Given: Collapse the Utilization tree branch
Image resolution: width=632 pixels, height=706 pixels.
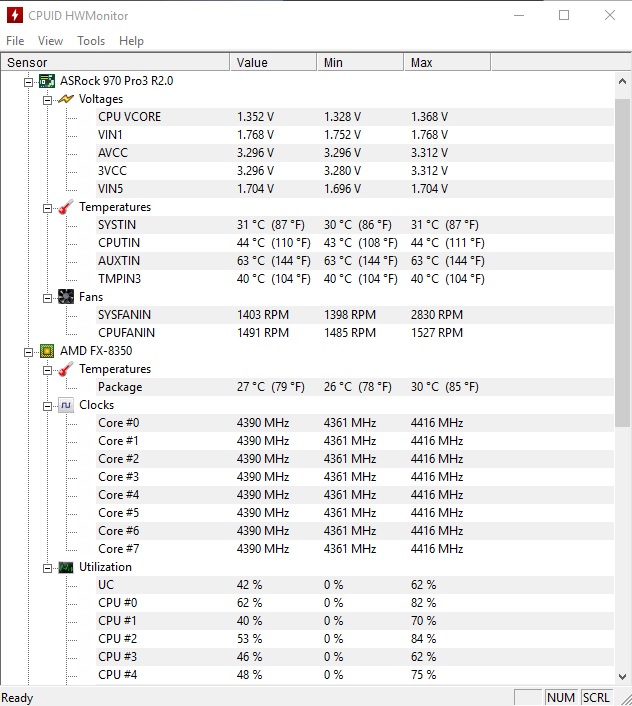Looking at the screenshot, I should click(47, 568).
